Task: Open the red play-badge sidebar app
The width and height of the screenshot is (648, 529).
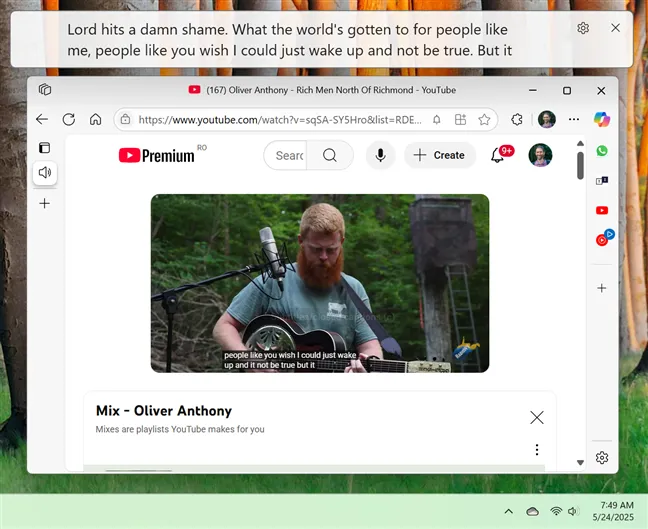Action: click(x=604, y=238)
